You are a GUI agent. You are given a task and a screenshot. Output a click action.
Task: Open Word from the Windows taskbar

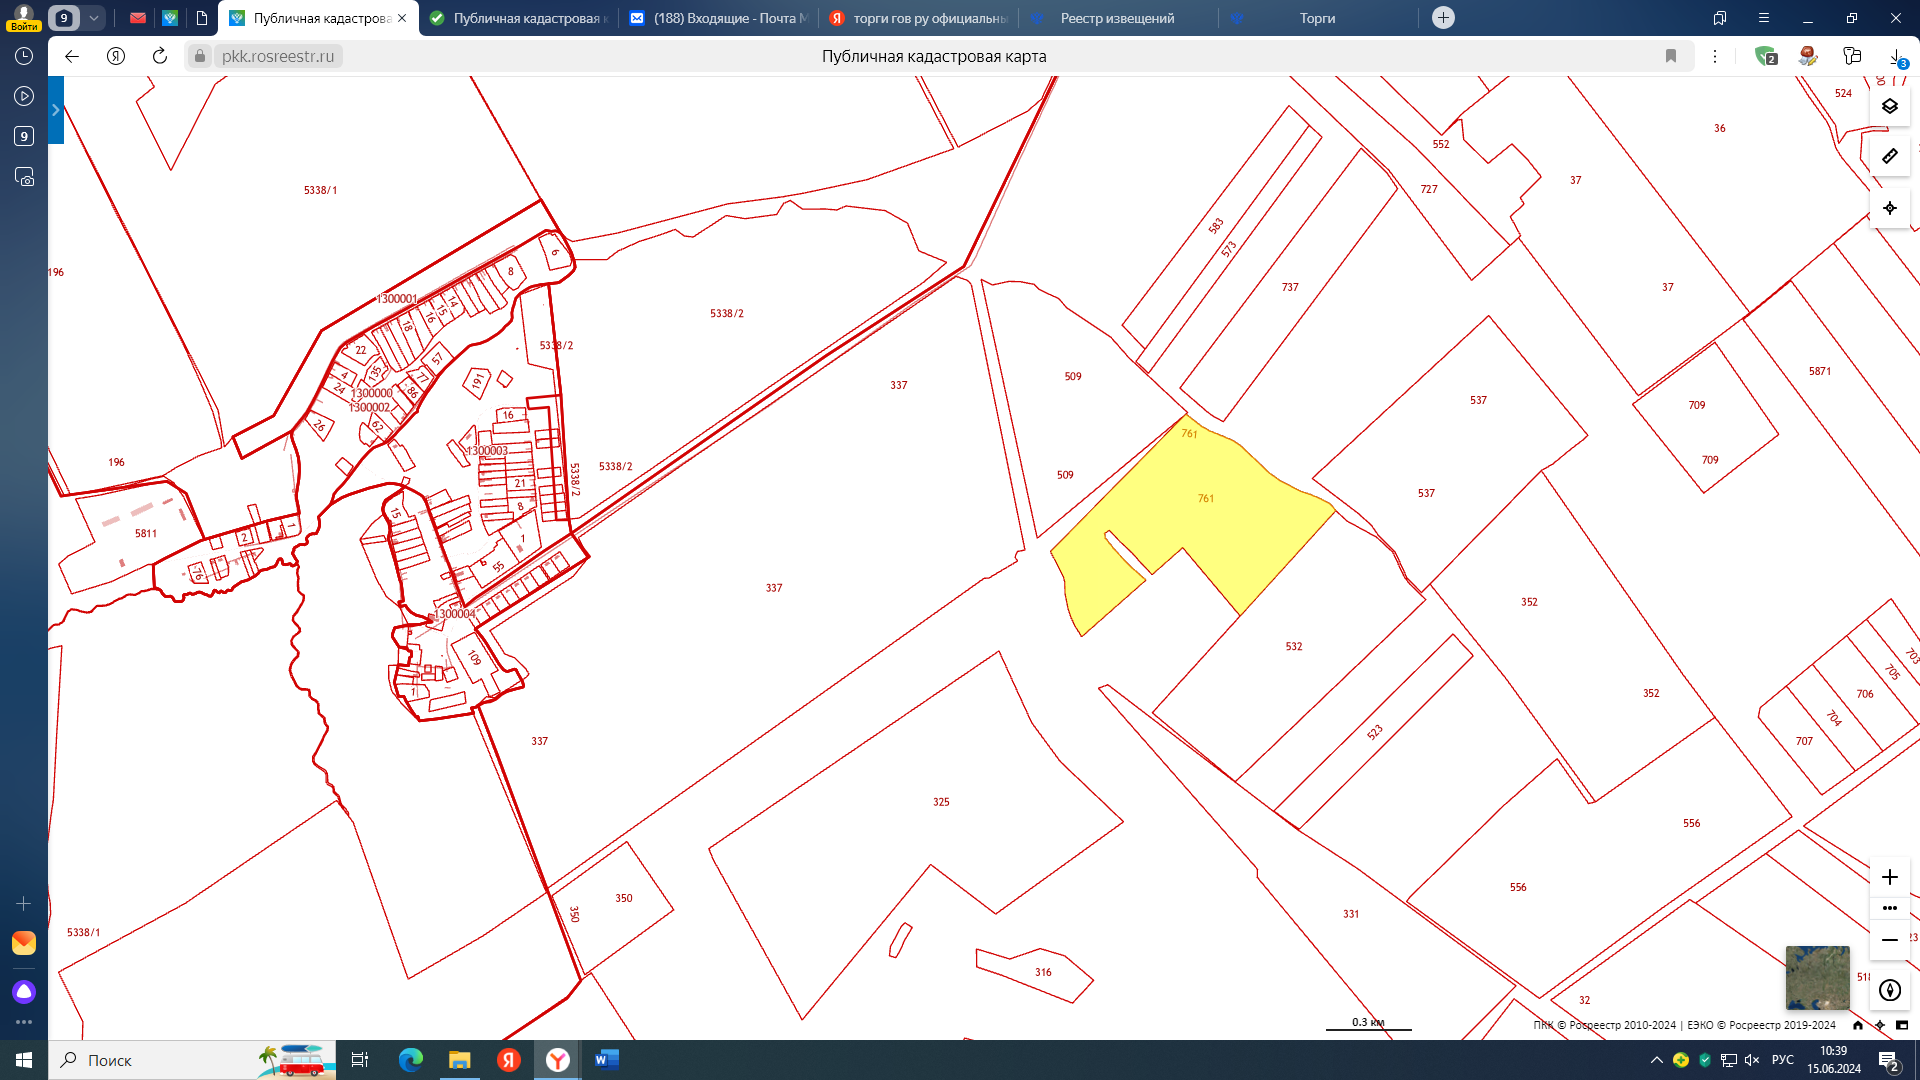[x=606, y=1060]
